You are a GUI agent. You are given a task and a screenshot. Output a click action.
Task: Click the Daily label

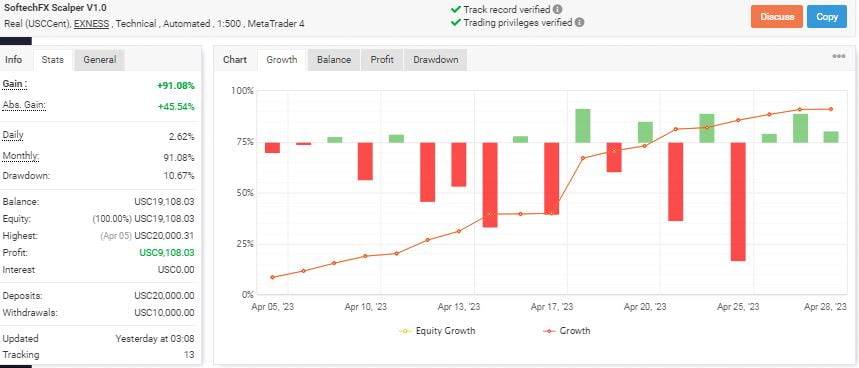(x=13, y=135)
